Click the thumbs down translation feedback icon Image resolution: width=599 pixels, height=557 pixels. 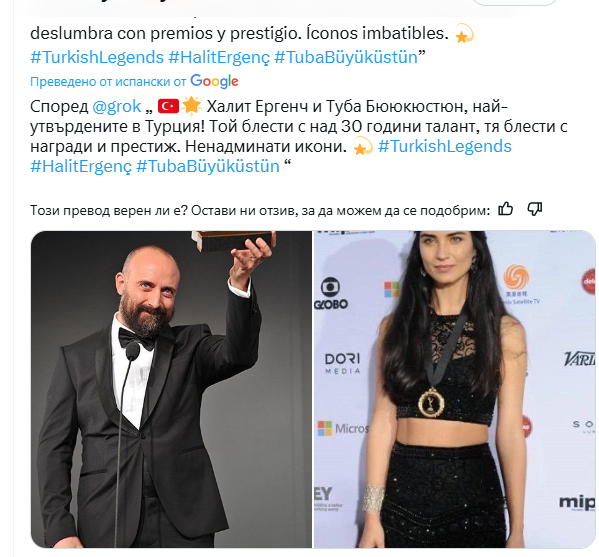pyautogui.click(x=534, y=209)
